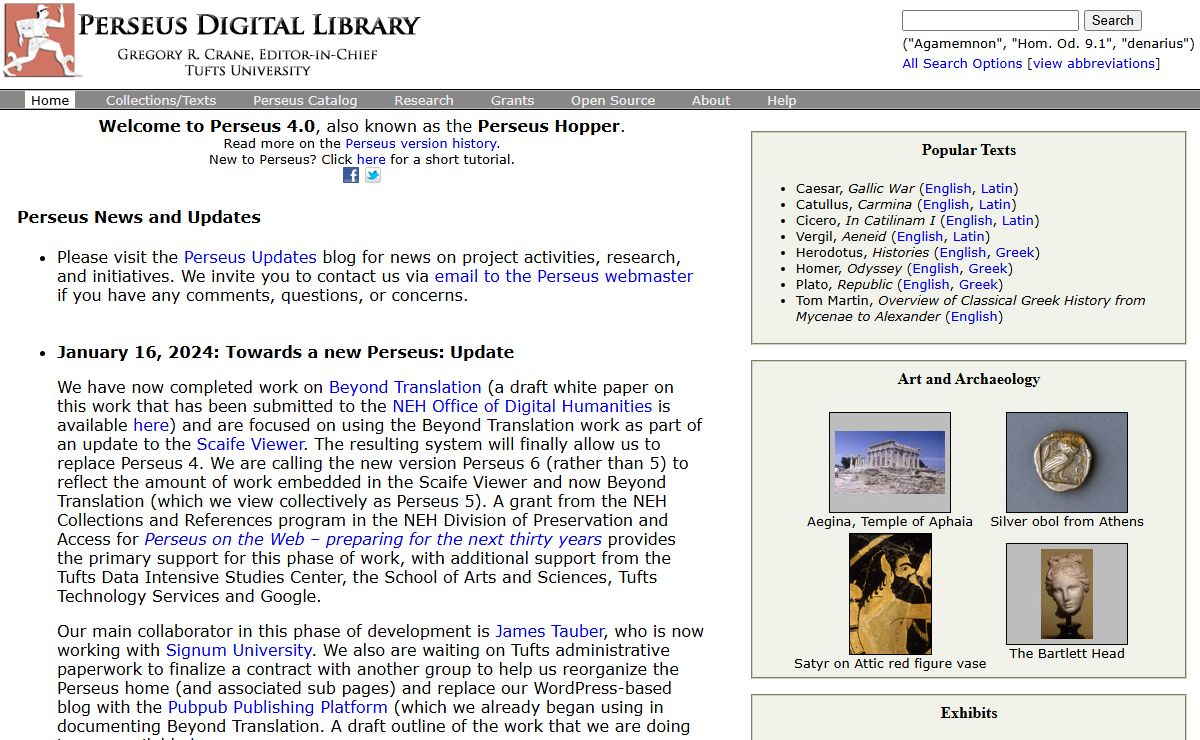This screenshot has width=1200, height=740.
Task: Open Herodotus Histories Greek link
Action: click(1015, 252)
